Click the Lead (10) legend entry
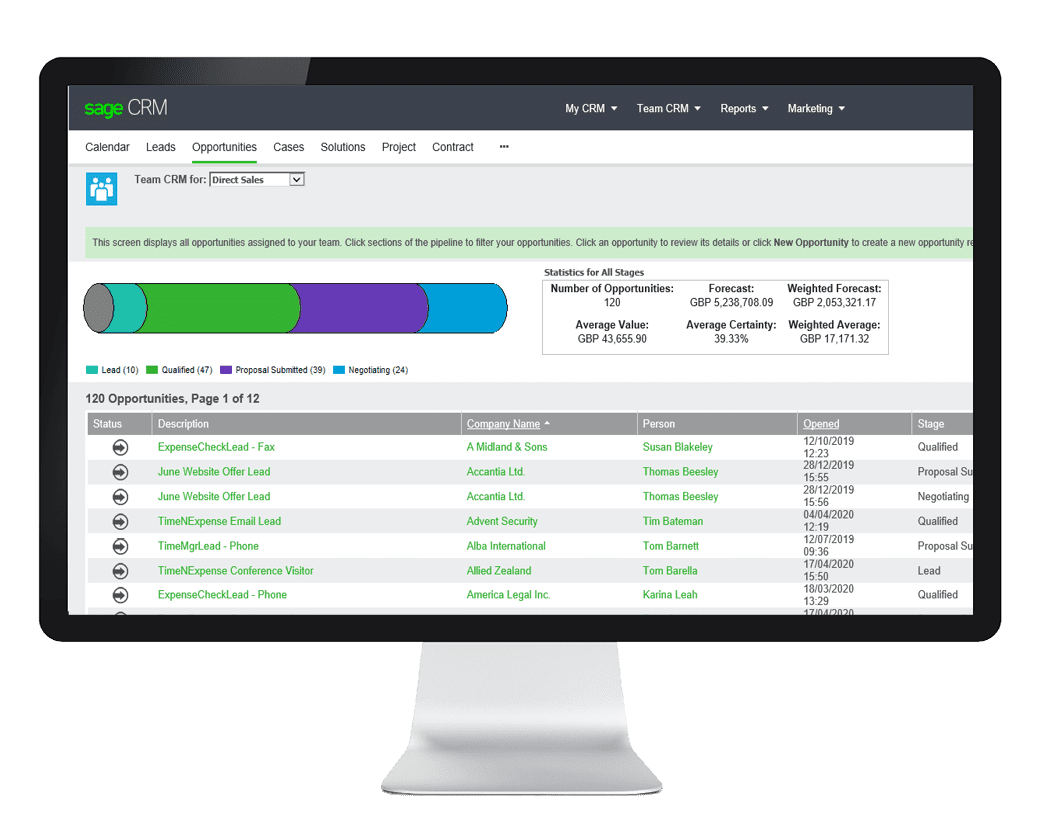Screen dimensions: 1042x833 click(x=112, y=370)
